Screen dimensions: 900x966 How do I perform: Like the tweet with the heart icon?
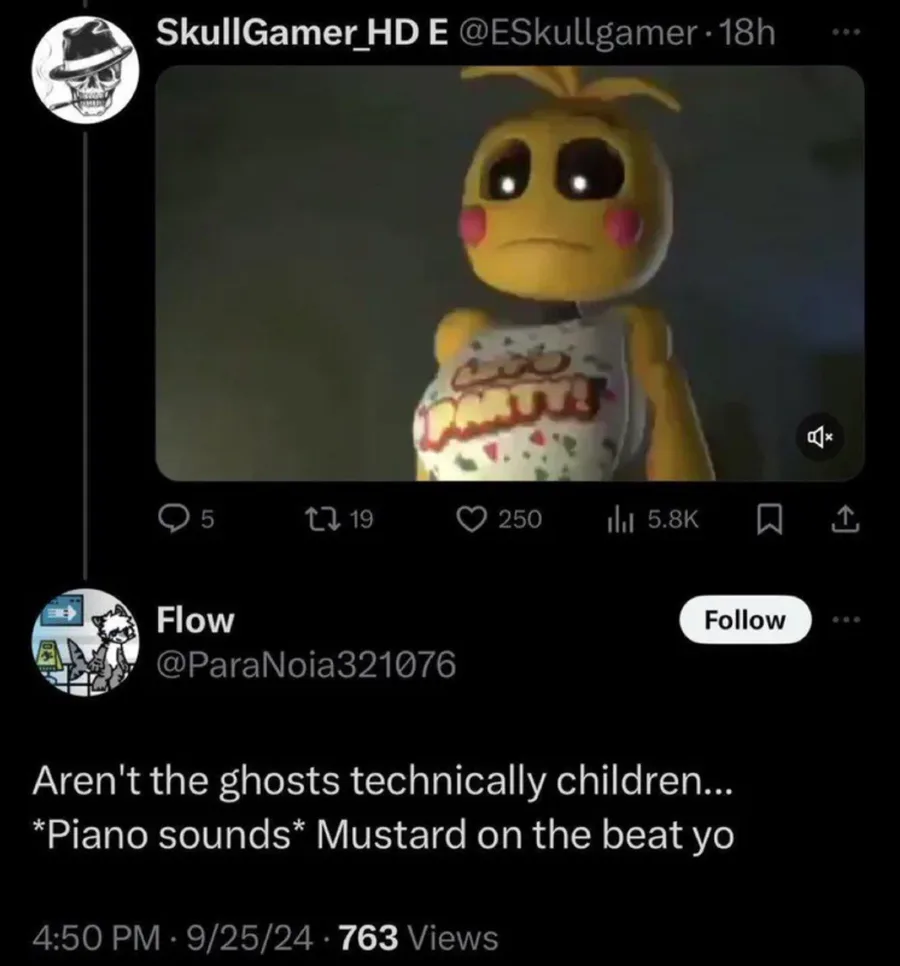470,518
